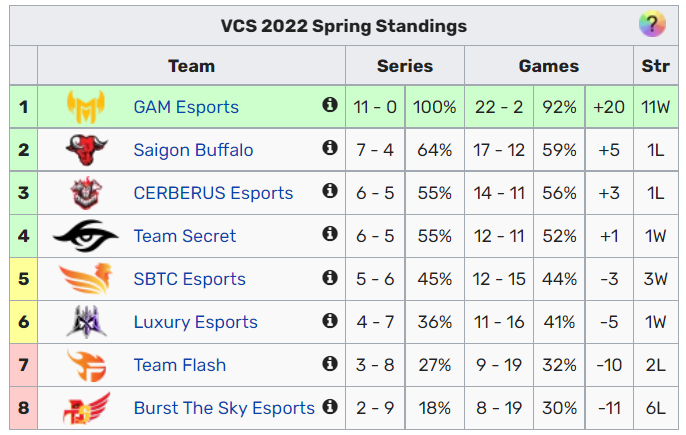Open the GAM Esports team link
This screenshot has width=686, height=435.
tap(186, 107)
